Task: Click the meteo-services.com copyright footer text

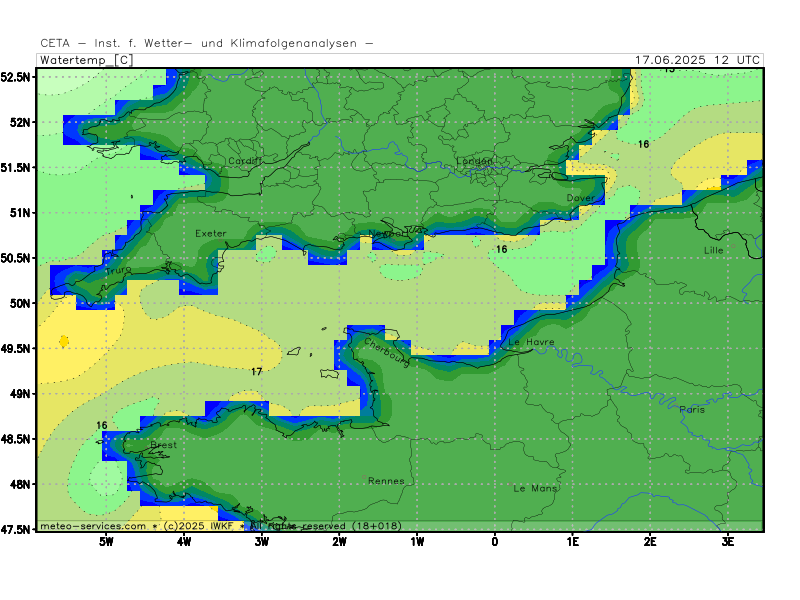Action: [220, 526]
